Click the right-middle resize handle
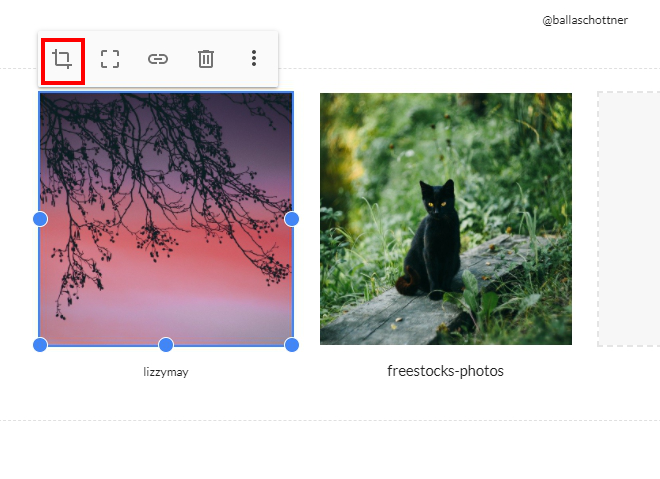Image resolution: width=660 pixels, height=479 pixels. click(x=292, y=219)
